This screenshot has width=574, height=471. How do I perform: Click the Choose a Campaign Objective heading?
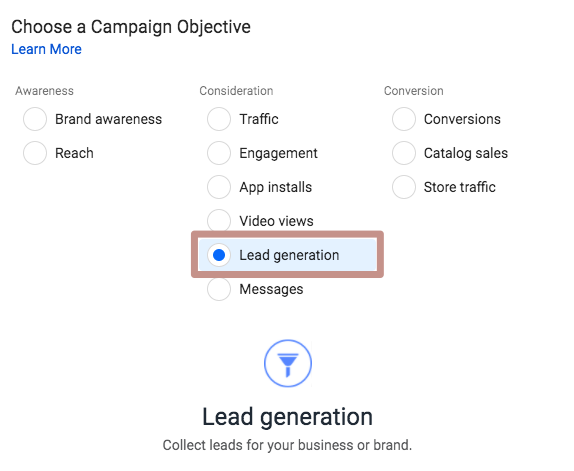point(131,27)
